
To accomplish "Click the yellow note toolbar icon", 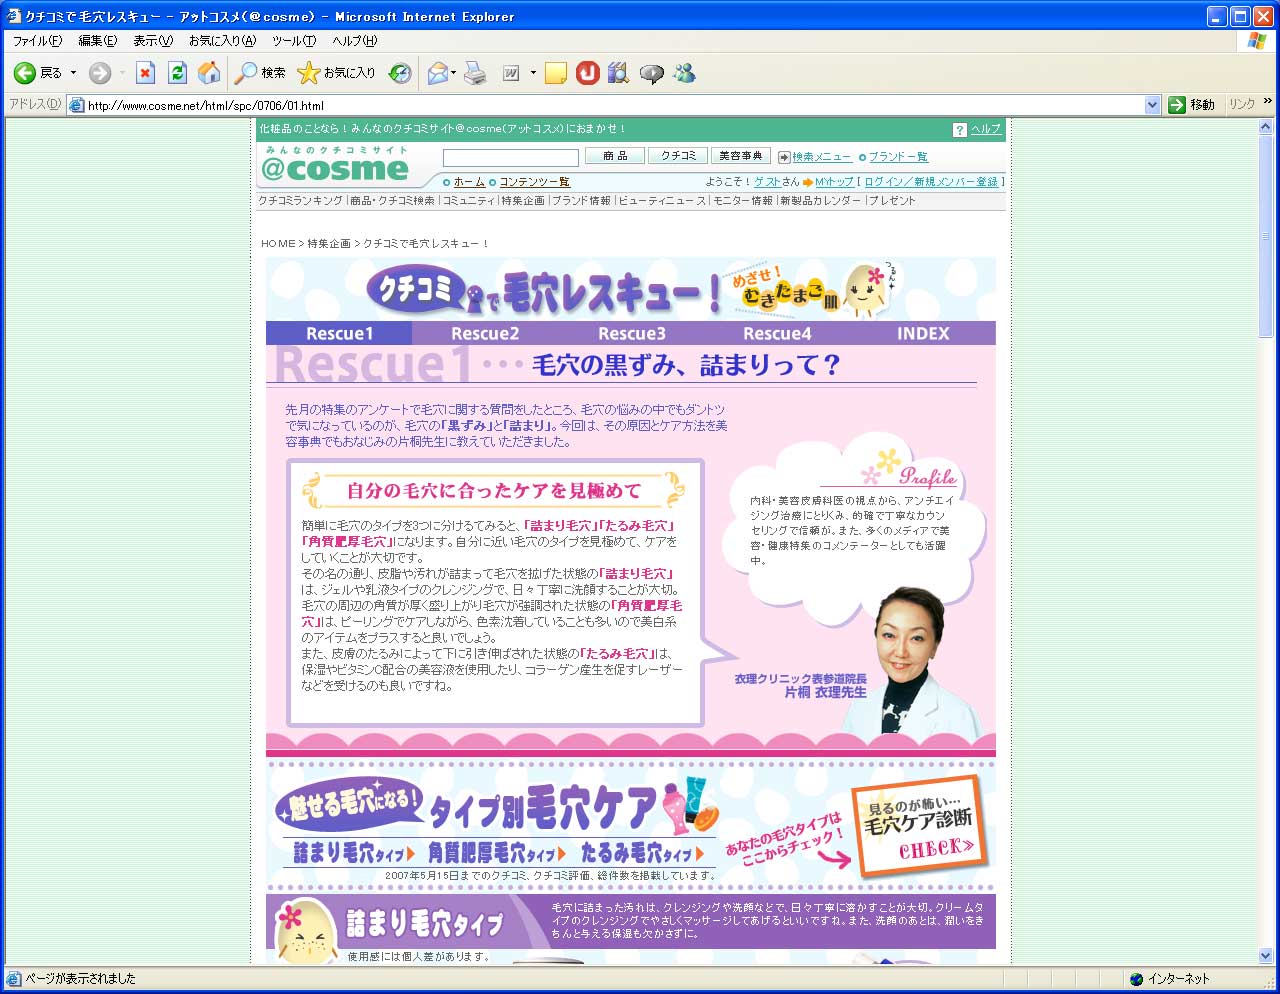I will click(556, 73).
